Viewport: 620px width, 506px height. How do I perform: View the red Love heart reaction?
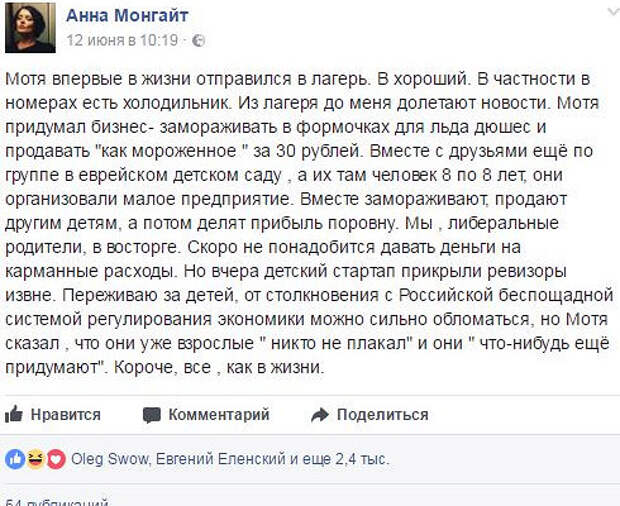click(x=57, y=459)
